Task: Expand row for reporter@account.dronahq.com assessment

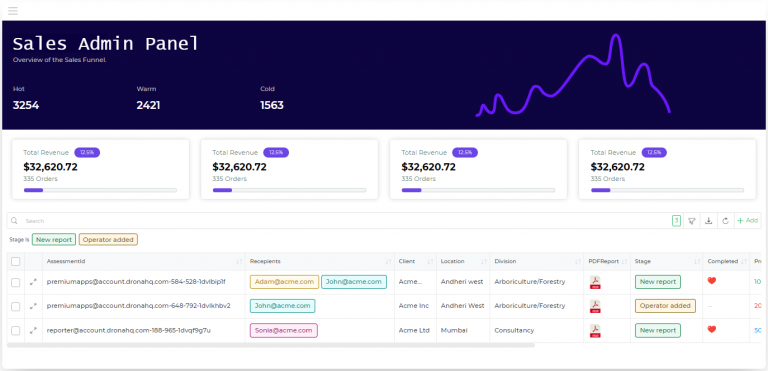Action: click(33, 330)
